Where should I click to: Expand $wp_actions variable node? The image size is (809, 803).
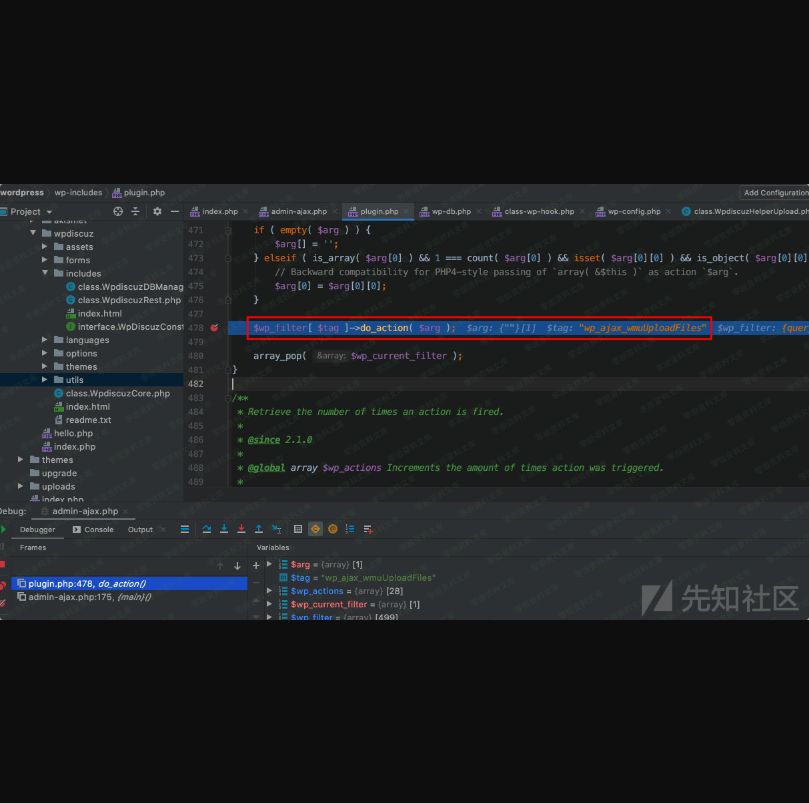coord(269,591)
